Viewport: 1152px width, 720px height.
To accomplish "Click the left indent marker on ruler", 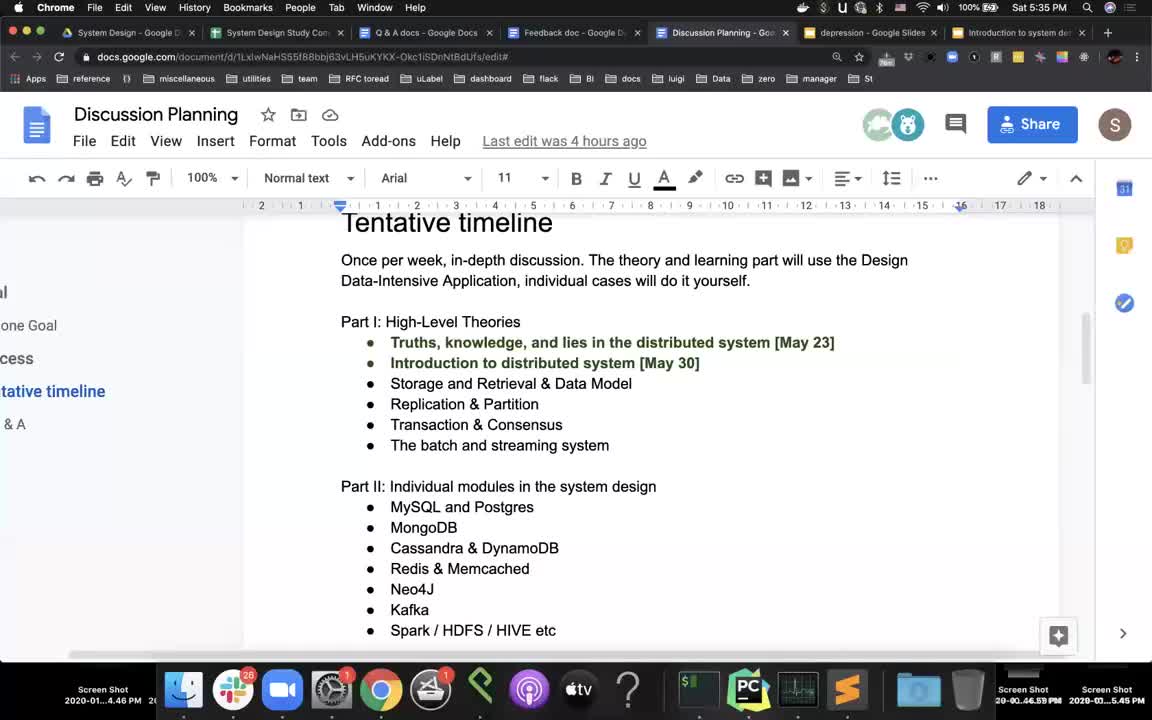I will point(339,206).
